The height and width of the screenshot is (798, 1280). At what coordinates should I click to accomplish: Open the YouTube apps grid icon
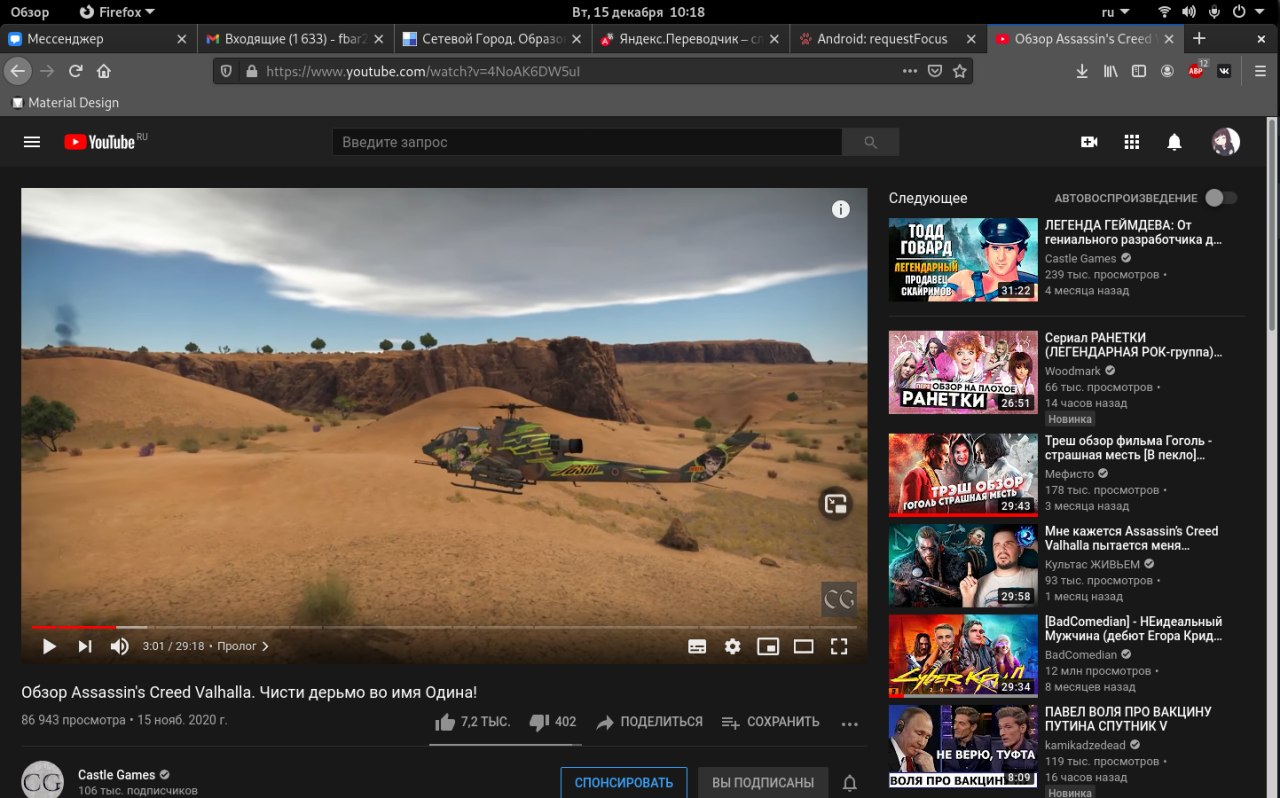point(1132,142)
